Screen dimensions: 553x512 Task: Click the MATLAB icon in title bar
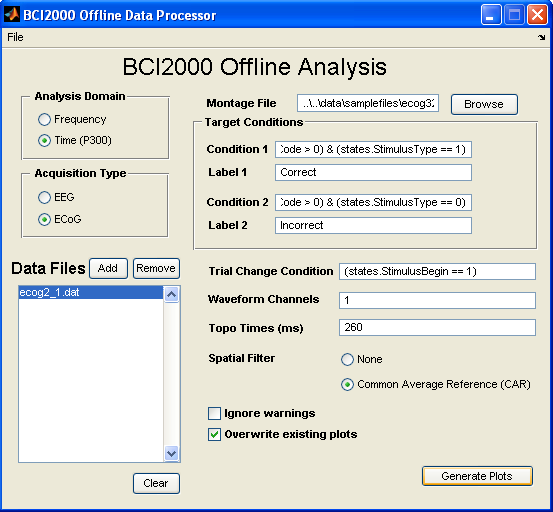pyautogui.click(x=12, y=14)
